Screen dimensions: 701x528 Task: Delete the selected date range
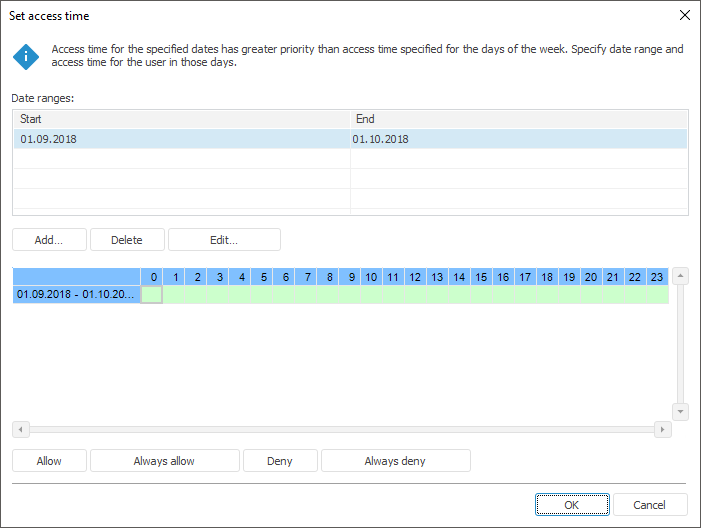click(126, 240)
